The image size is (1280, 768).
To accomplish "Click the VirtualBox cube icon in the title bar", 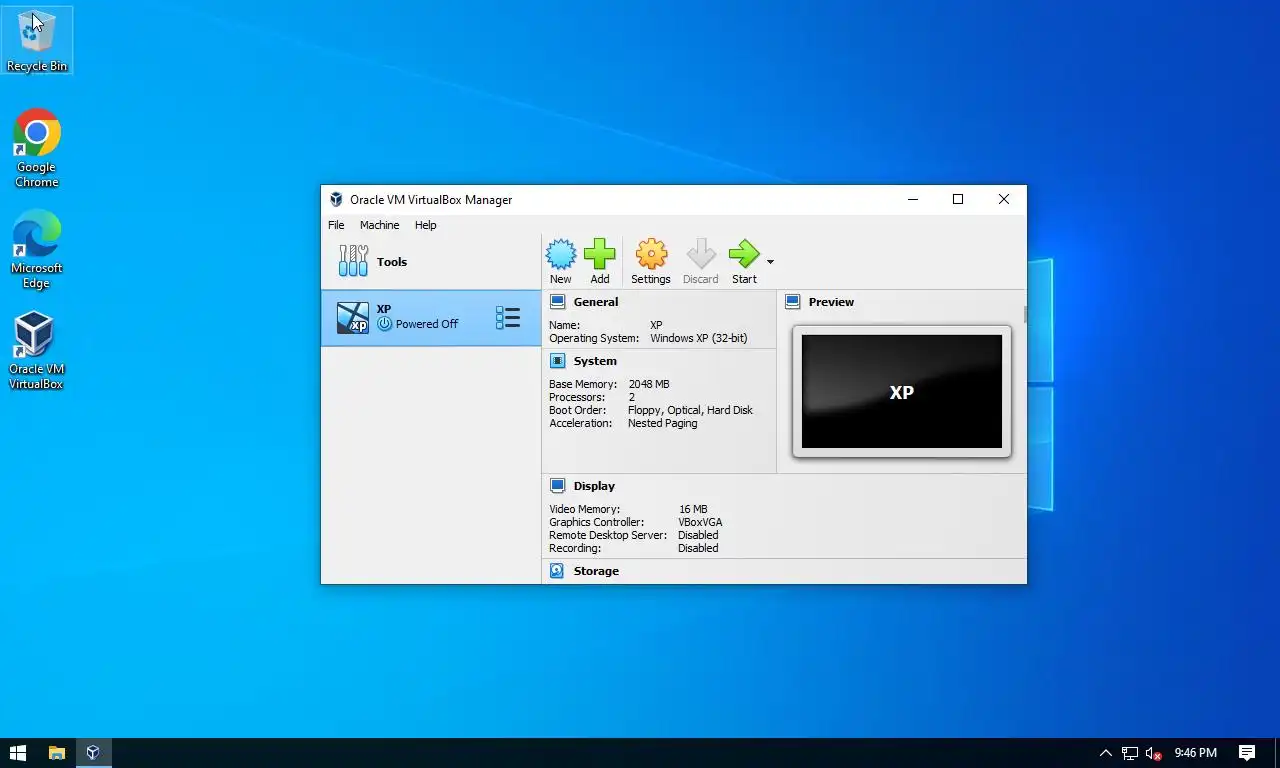I will point(336,200).
